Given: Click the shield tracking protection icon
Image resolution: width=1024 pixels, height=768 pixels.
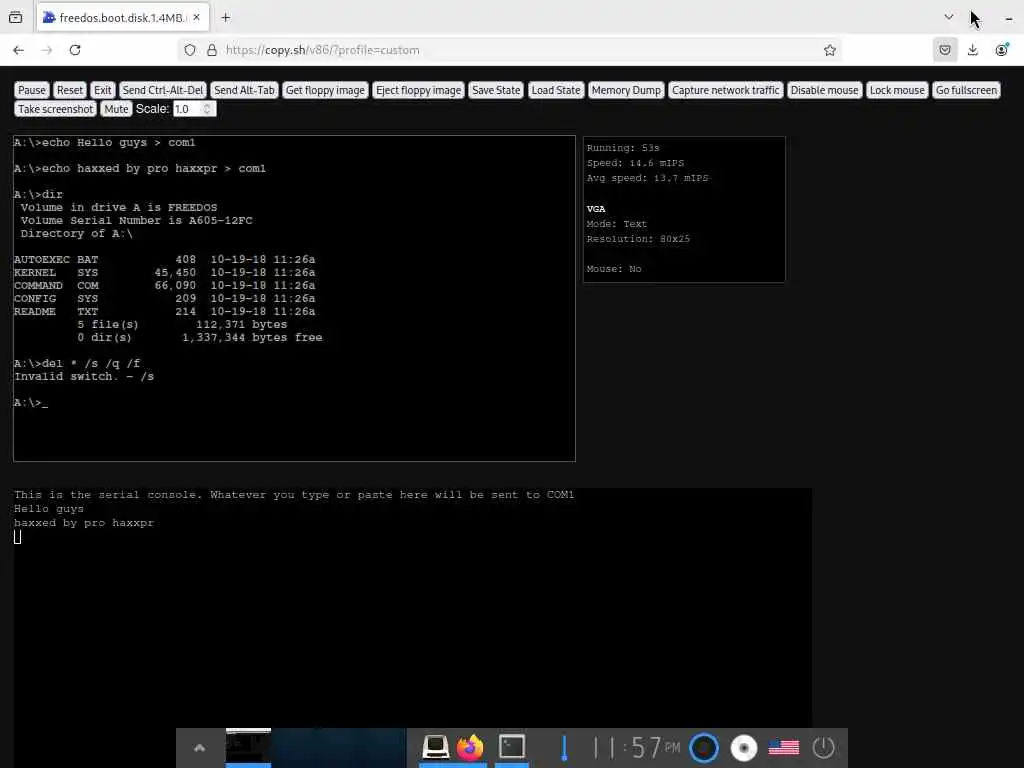Looking at the screenshot, I should (189, 50).
